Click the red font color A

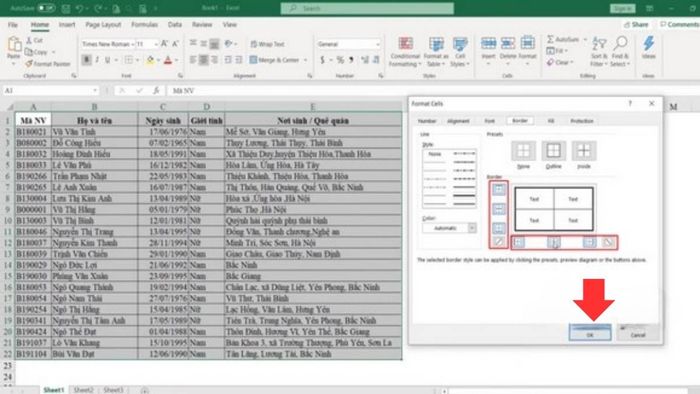point(168,60)
